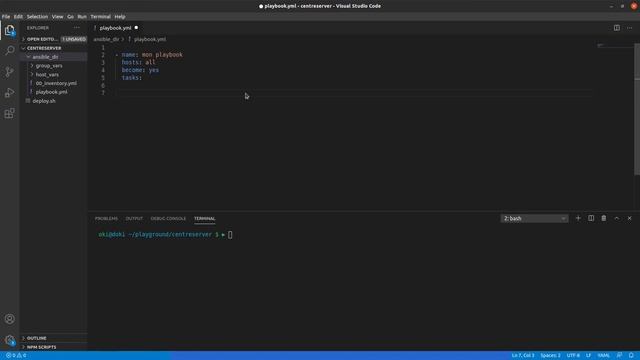This screenshot has width=640, height=360.
Task: Click the errors and warnings status indicator
Action: pos(16,356)
